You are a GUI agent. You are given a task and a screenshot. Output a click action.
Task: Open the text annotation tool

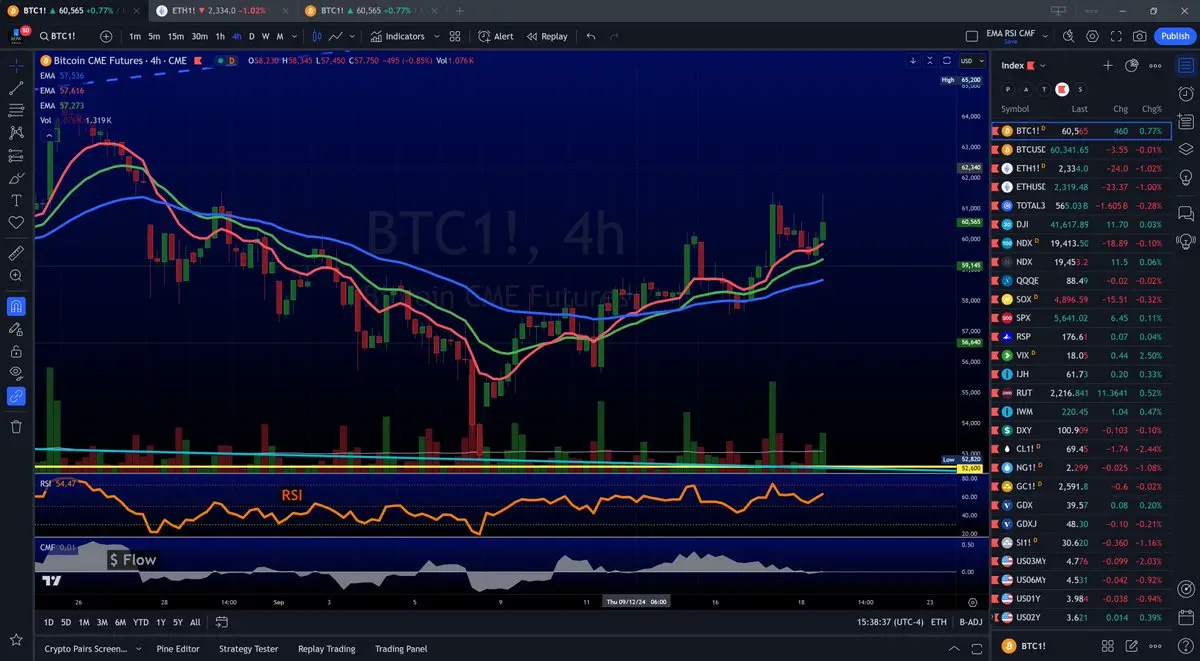pyautogui.click(x=16, y=200)
